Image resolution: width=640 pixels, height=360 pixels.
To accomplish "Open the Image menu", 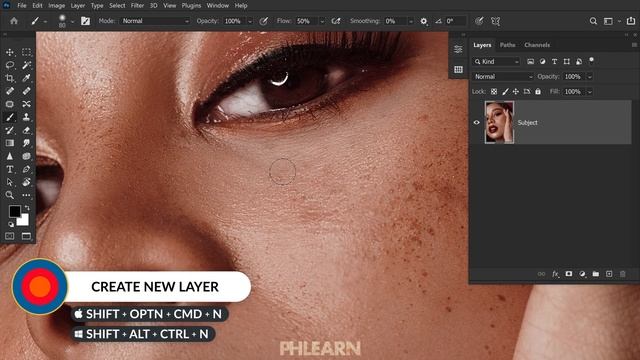I will point(57,6).
